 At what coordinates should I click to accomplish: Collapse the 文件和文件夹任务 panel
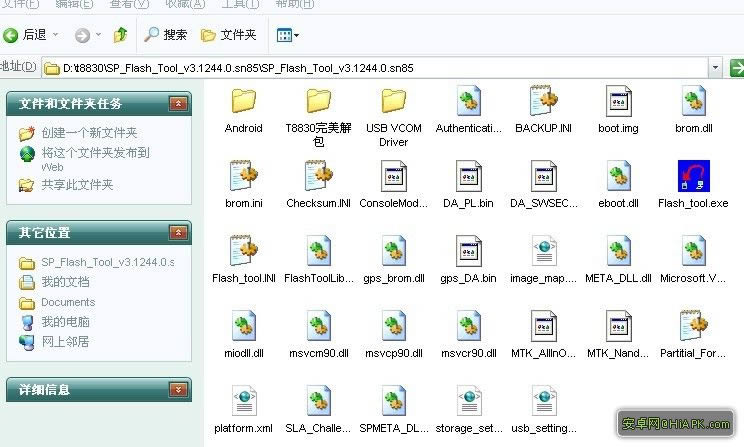(x=179, y=103)
